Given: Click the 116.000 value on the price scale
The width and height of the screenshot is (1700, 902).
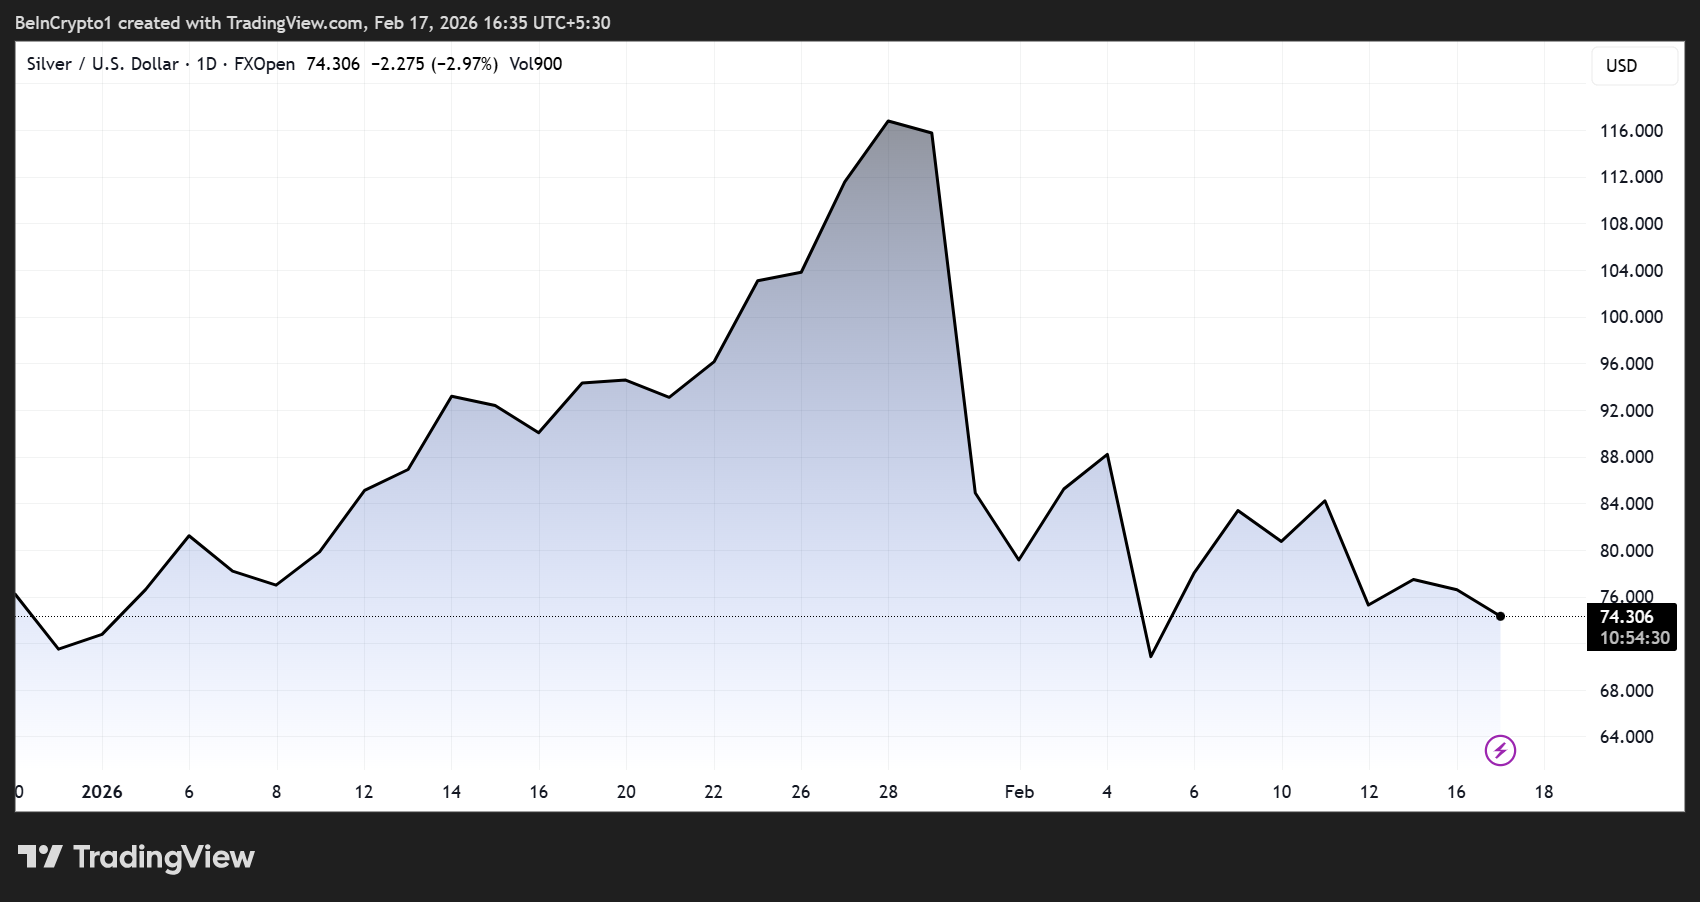Looking at the screenshot, I should [x=1634, y=131].
